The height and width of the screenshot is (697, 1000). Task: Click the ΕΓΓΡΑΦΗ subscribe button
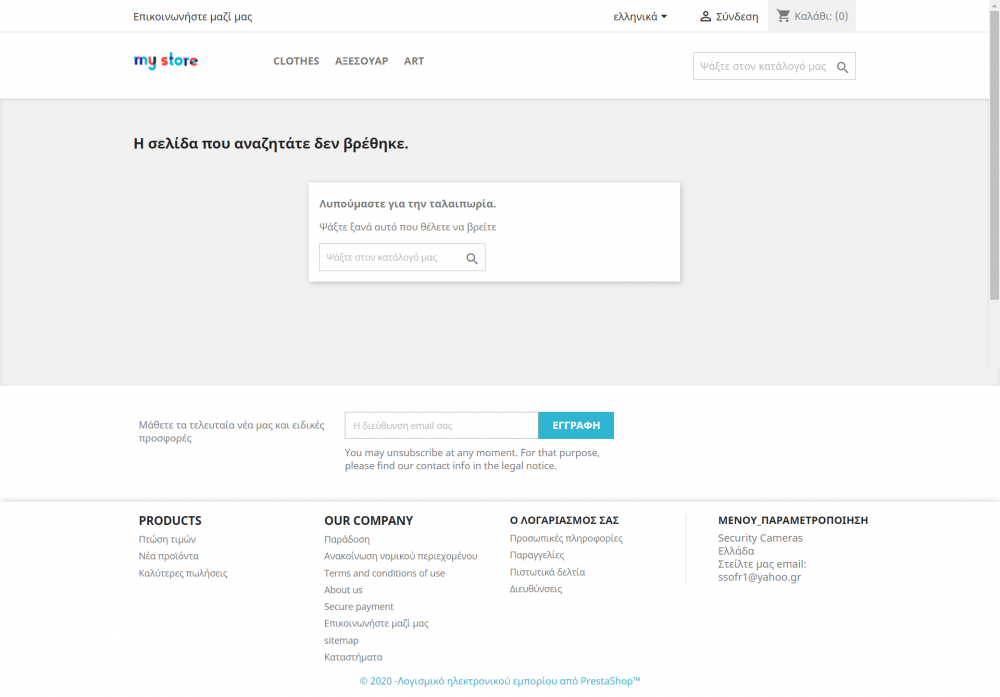576,425
